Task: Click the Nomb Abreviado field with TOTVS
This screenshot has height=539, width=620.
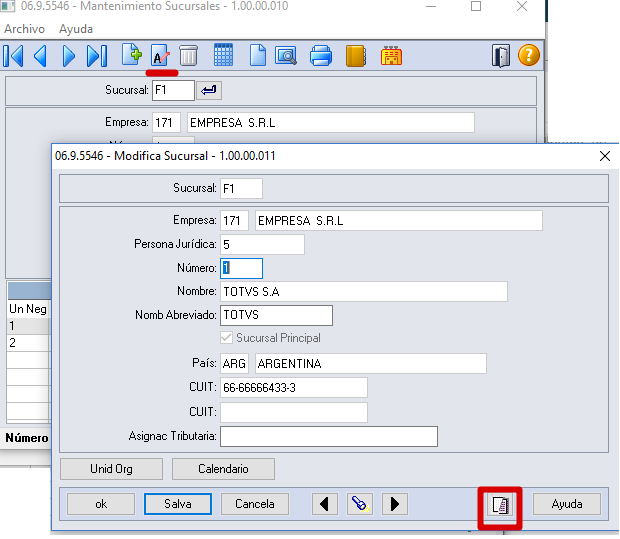Action: point(276,315)
